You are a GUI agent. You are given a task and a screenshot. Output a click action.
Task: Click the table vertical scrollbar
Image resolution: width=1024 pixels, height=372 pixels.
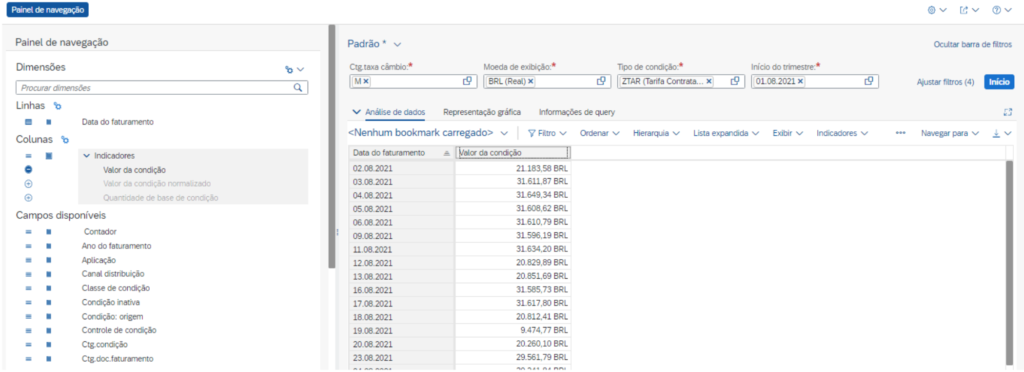pos(1011,261)
